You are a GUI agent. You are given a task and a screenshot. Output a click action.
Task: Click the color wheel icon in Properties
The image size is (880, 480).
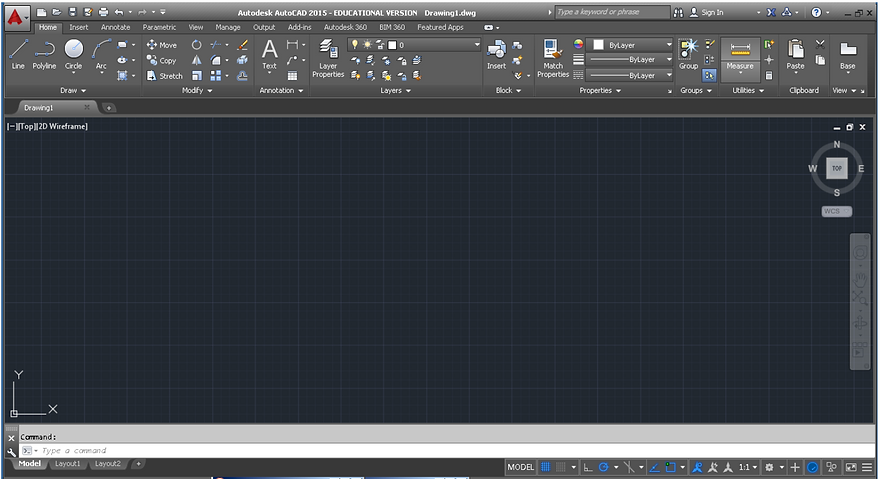coord(578,44)
